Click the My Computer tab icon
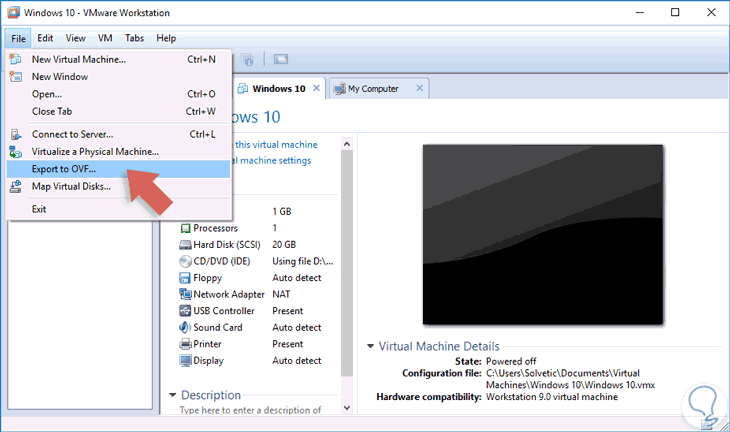The image size is (730, 432). click(x=340, y=88)
